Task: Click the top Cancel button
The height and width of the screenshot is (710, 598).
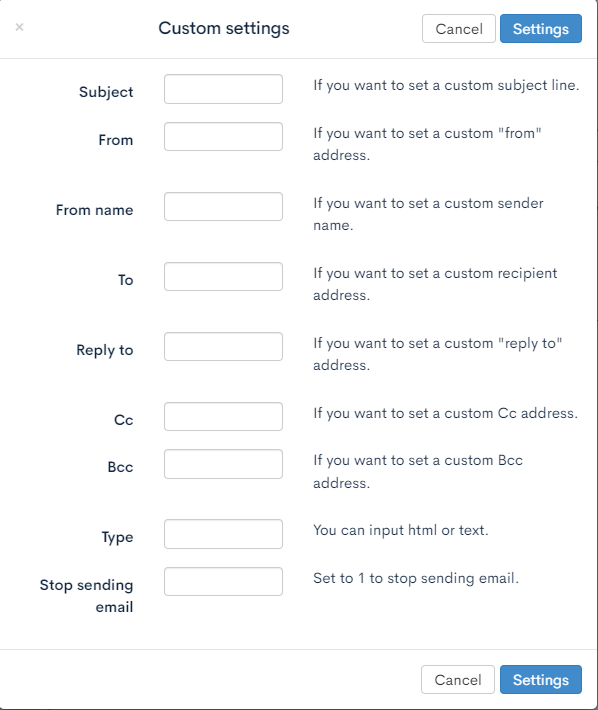Action: (x=459, y=29)
